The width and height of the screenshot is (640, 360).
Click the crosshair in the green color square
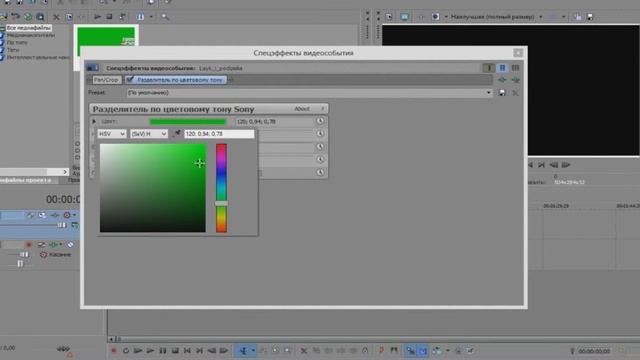coord(199,163)
